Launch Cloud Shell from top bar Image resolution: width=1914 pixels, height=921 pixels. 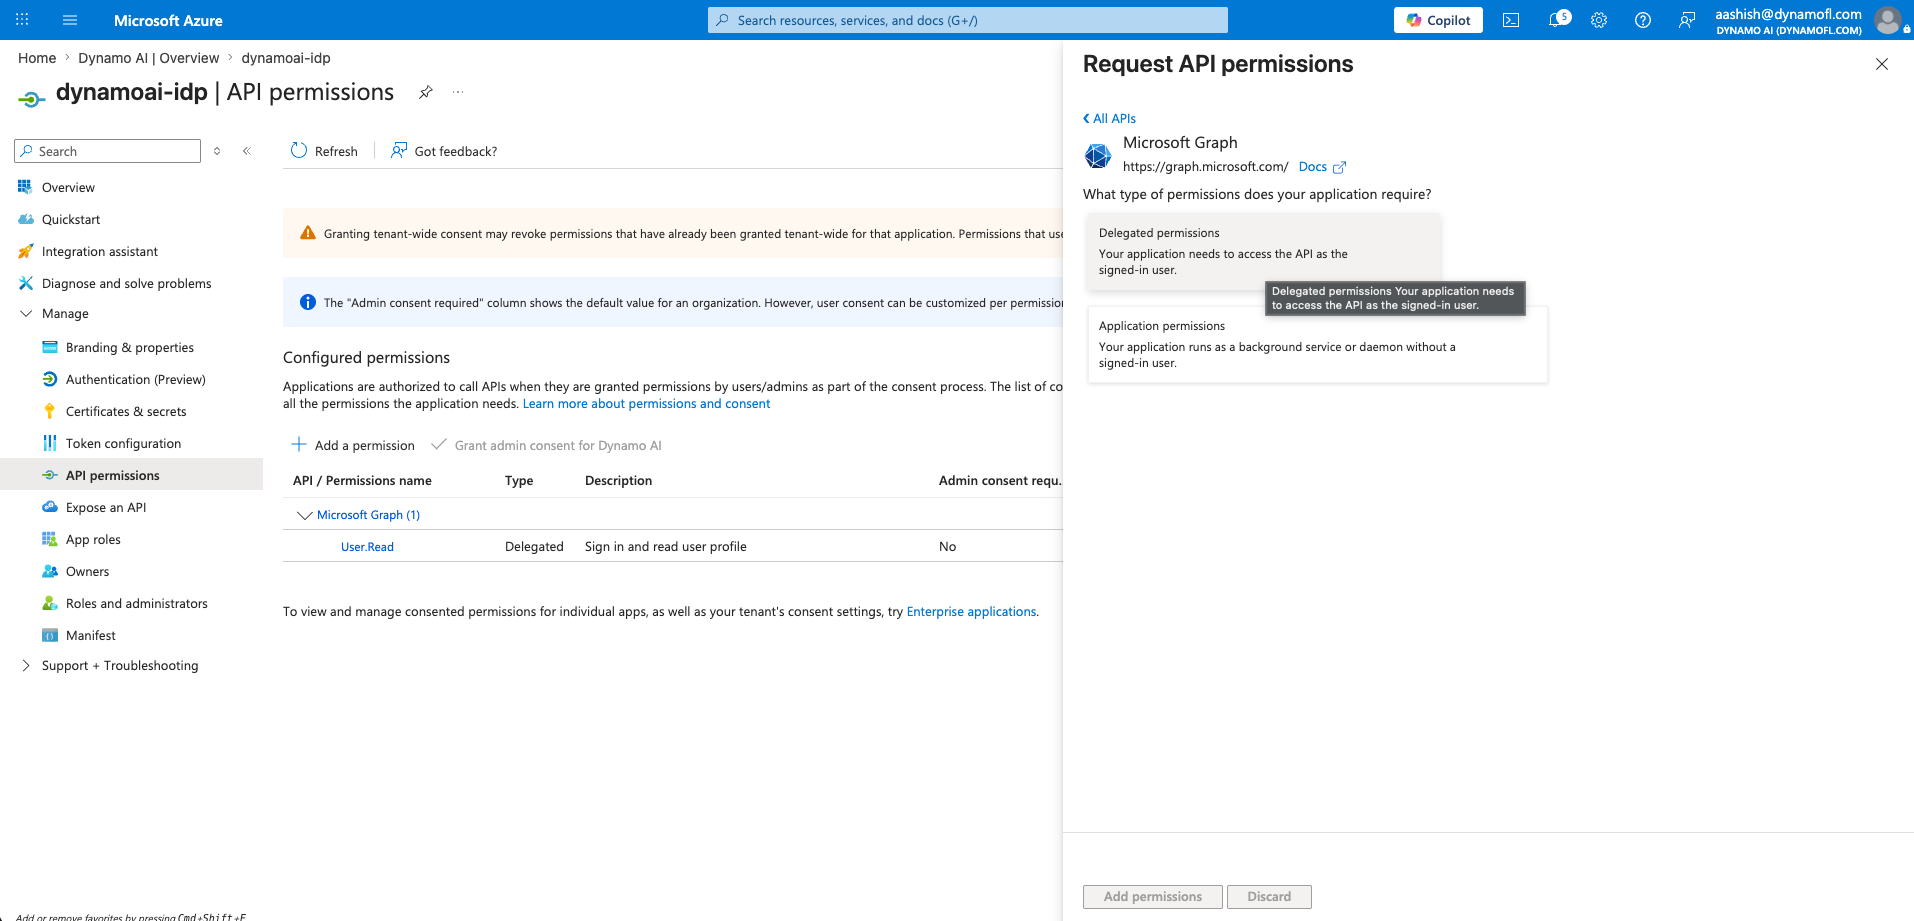point(1511,20)
